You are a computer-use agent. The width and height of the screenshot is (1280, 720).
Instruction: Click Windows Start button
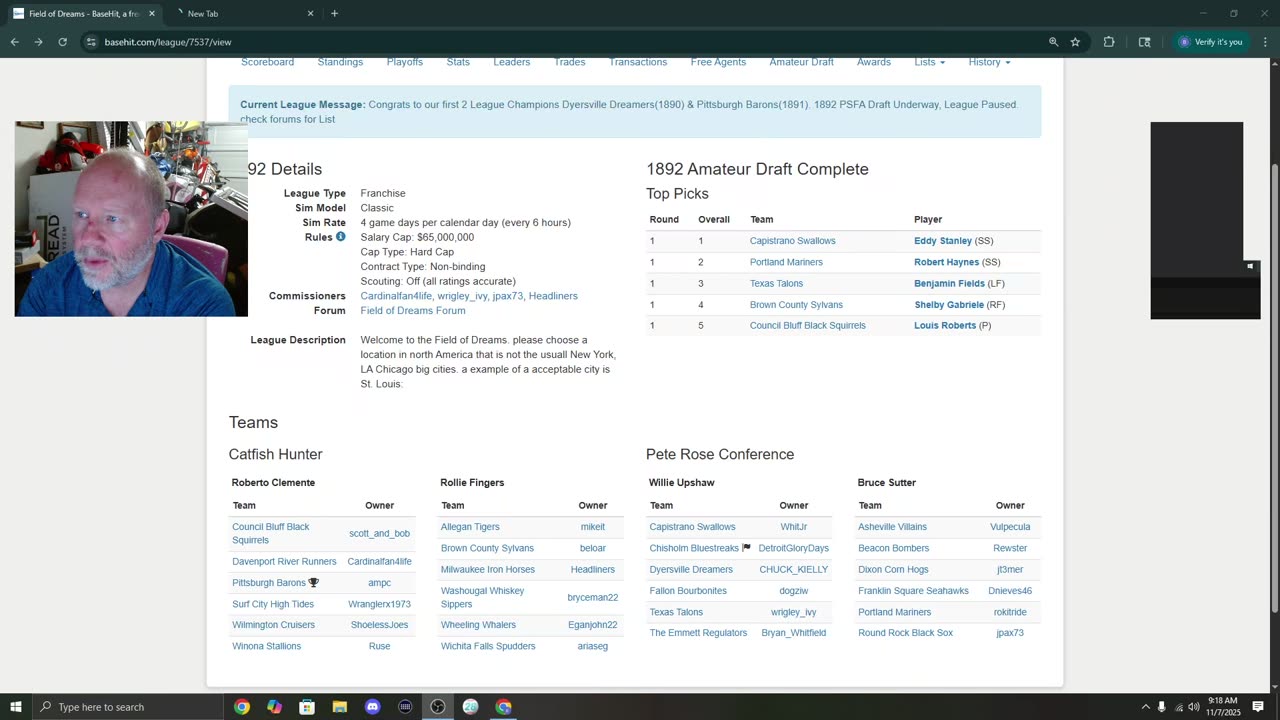(16, 707)
